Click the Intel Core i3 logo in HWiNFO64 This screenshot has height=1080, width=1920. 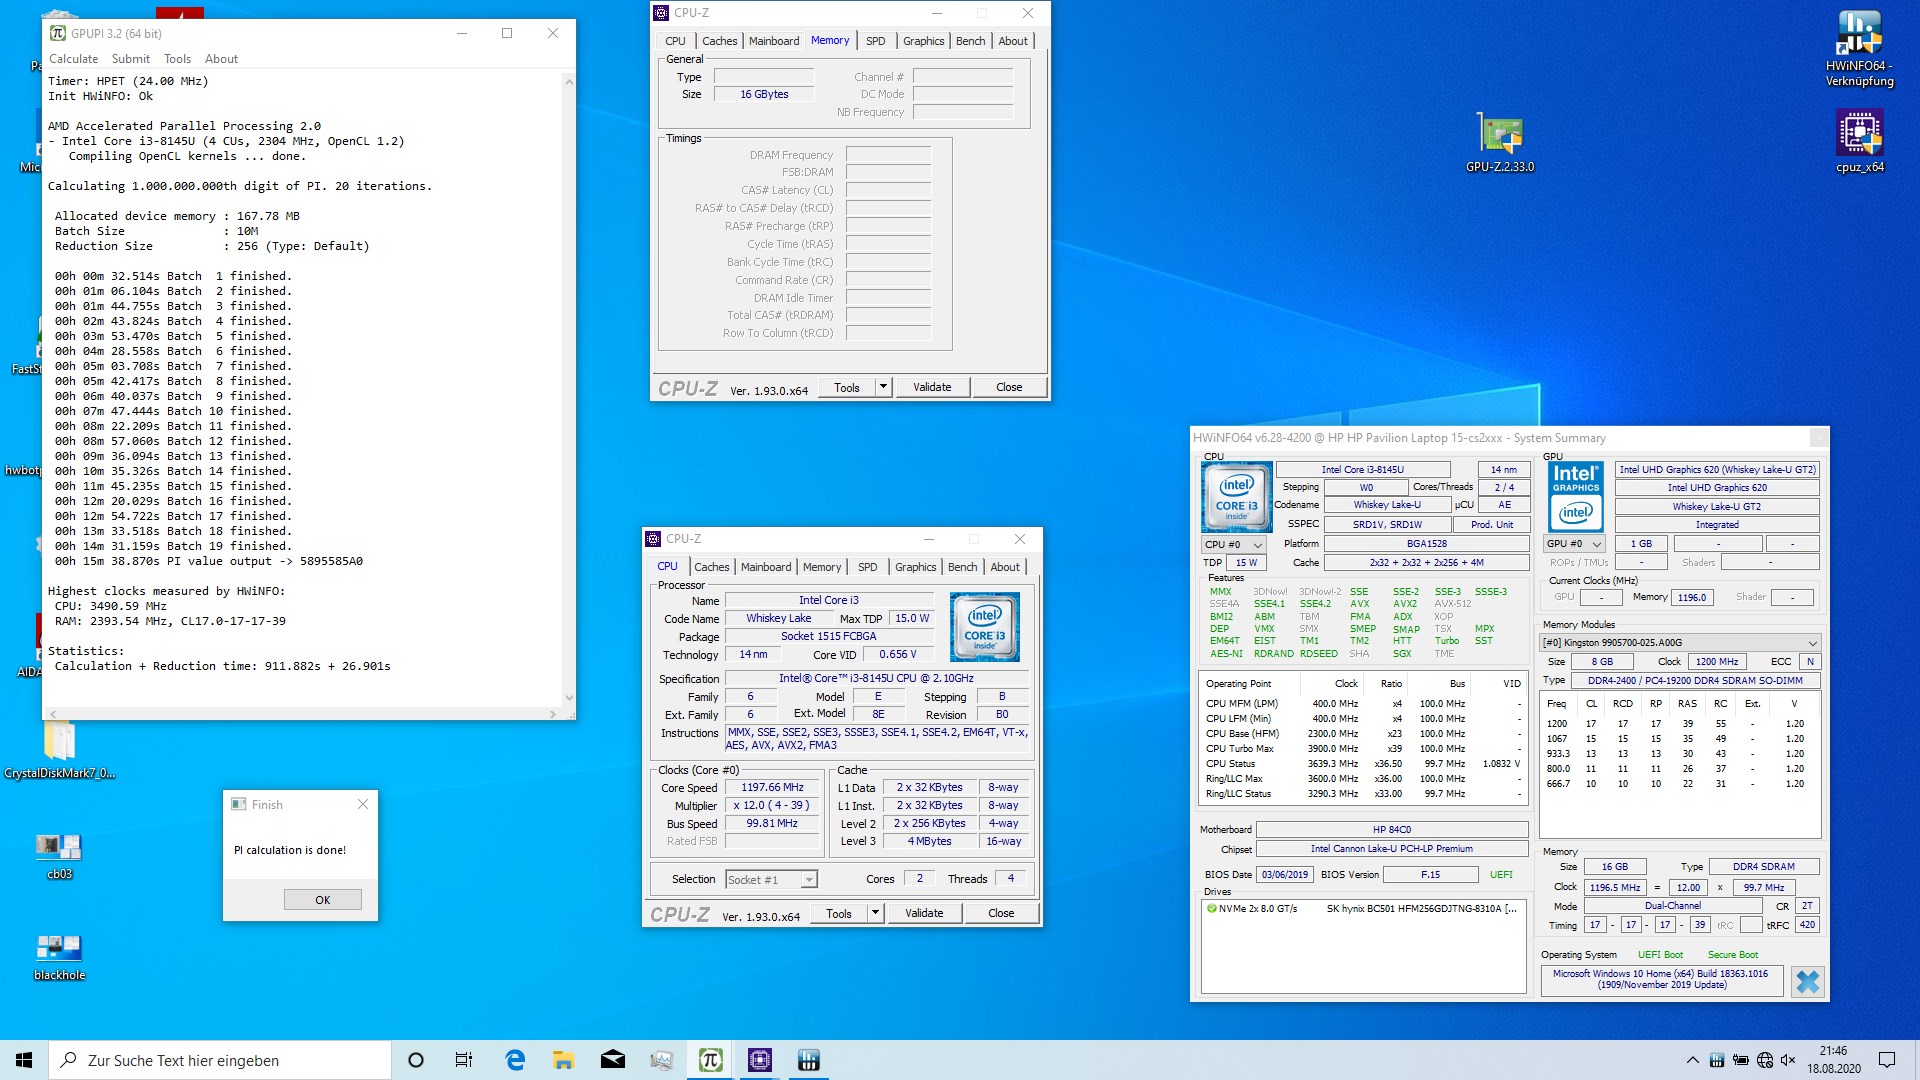(1236, 497)
